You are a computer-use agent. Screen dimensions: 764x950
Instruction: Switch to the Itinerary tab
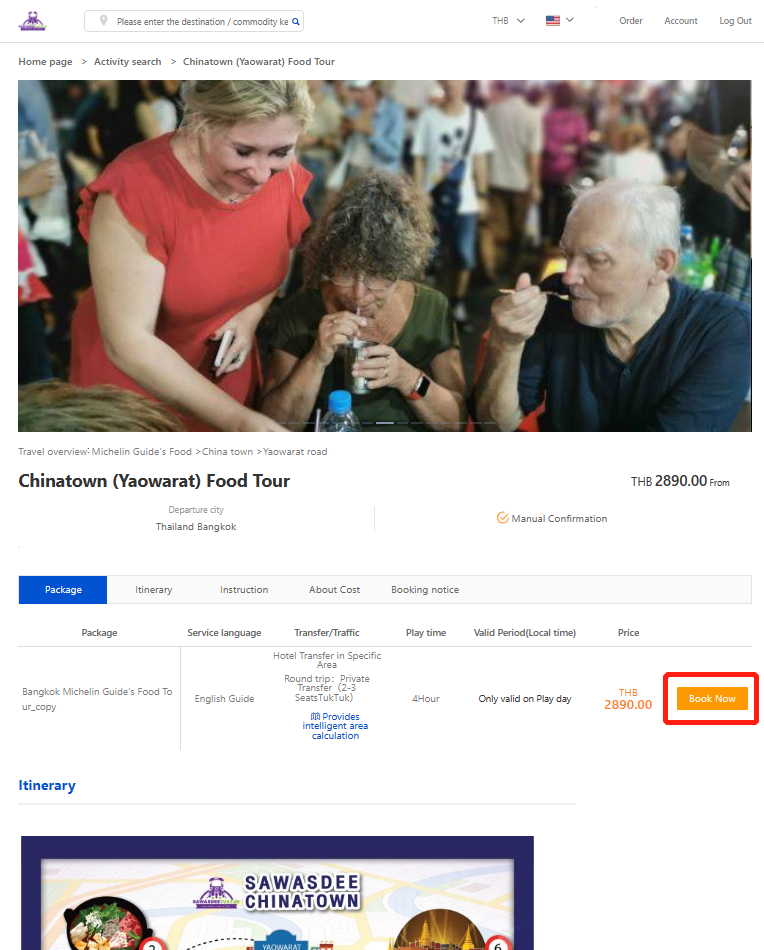click(153, 590)
